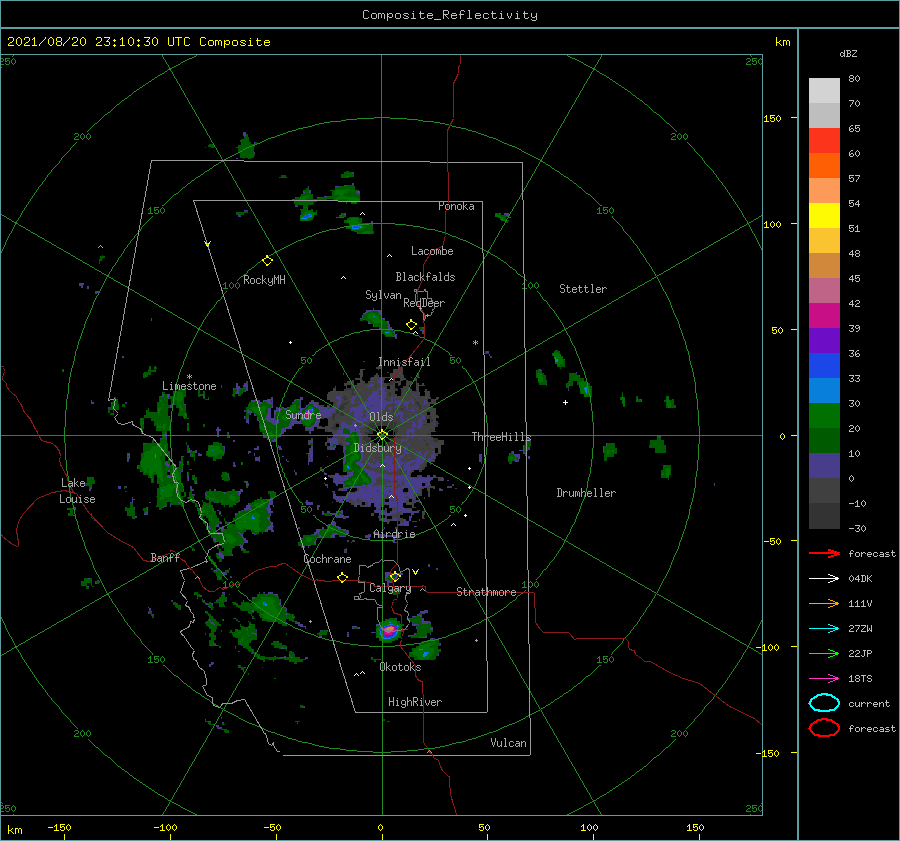Click the white asterisk marker above Limestone
Viewport: 900px width, 841px height.
click(x=189, y=377)
